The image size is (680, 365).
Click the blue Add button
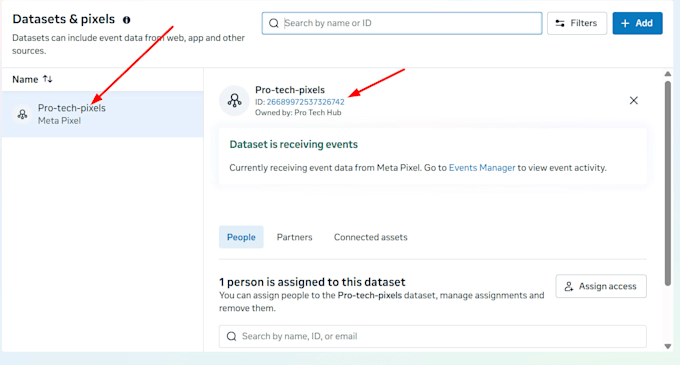click(637, 23)
